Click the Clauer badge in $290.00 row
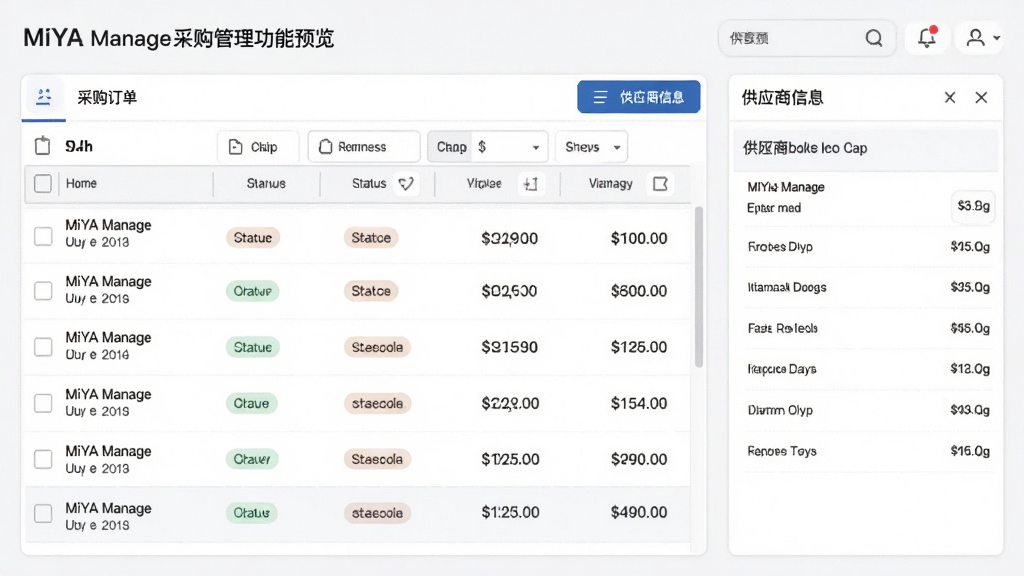Viewport: 1024px width, 576px height. [252, 459]
